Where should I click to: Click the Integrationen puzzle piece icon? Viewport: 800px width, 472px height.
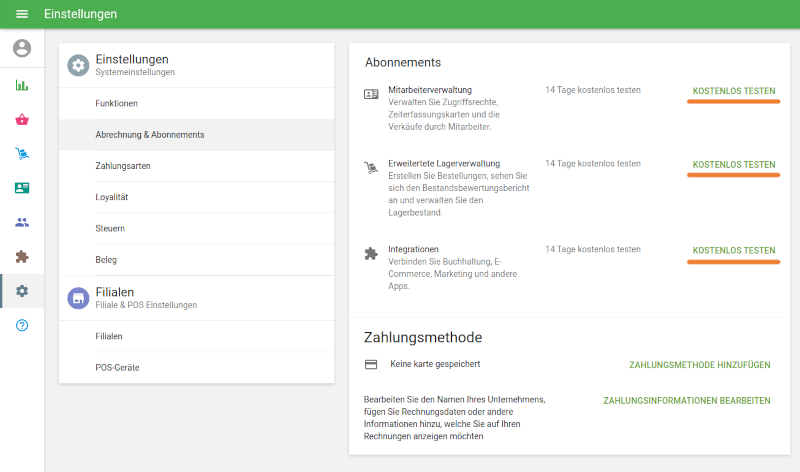(x=371, y=254)
